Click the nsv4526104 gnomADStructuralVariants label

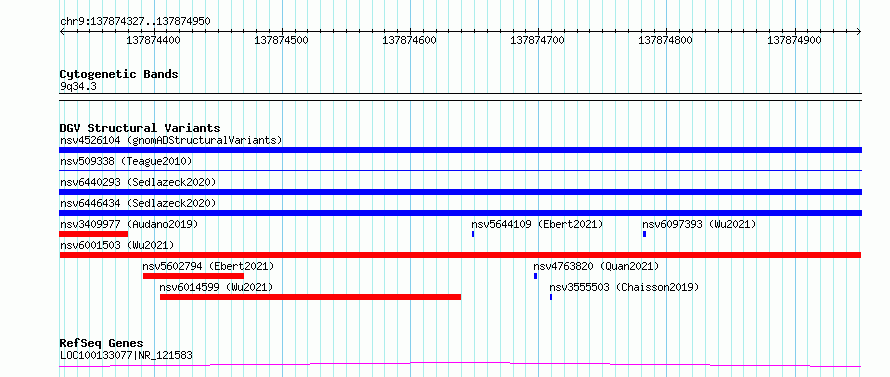click(171, 140)
